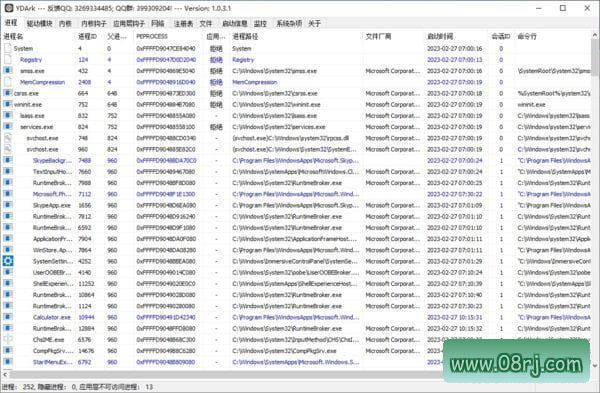The height and width of the screenshot is (393, 600).
Task: Open the 应用层钩子 tab
Action: pyautogui.click(x=129, y=23)
